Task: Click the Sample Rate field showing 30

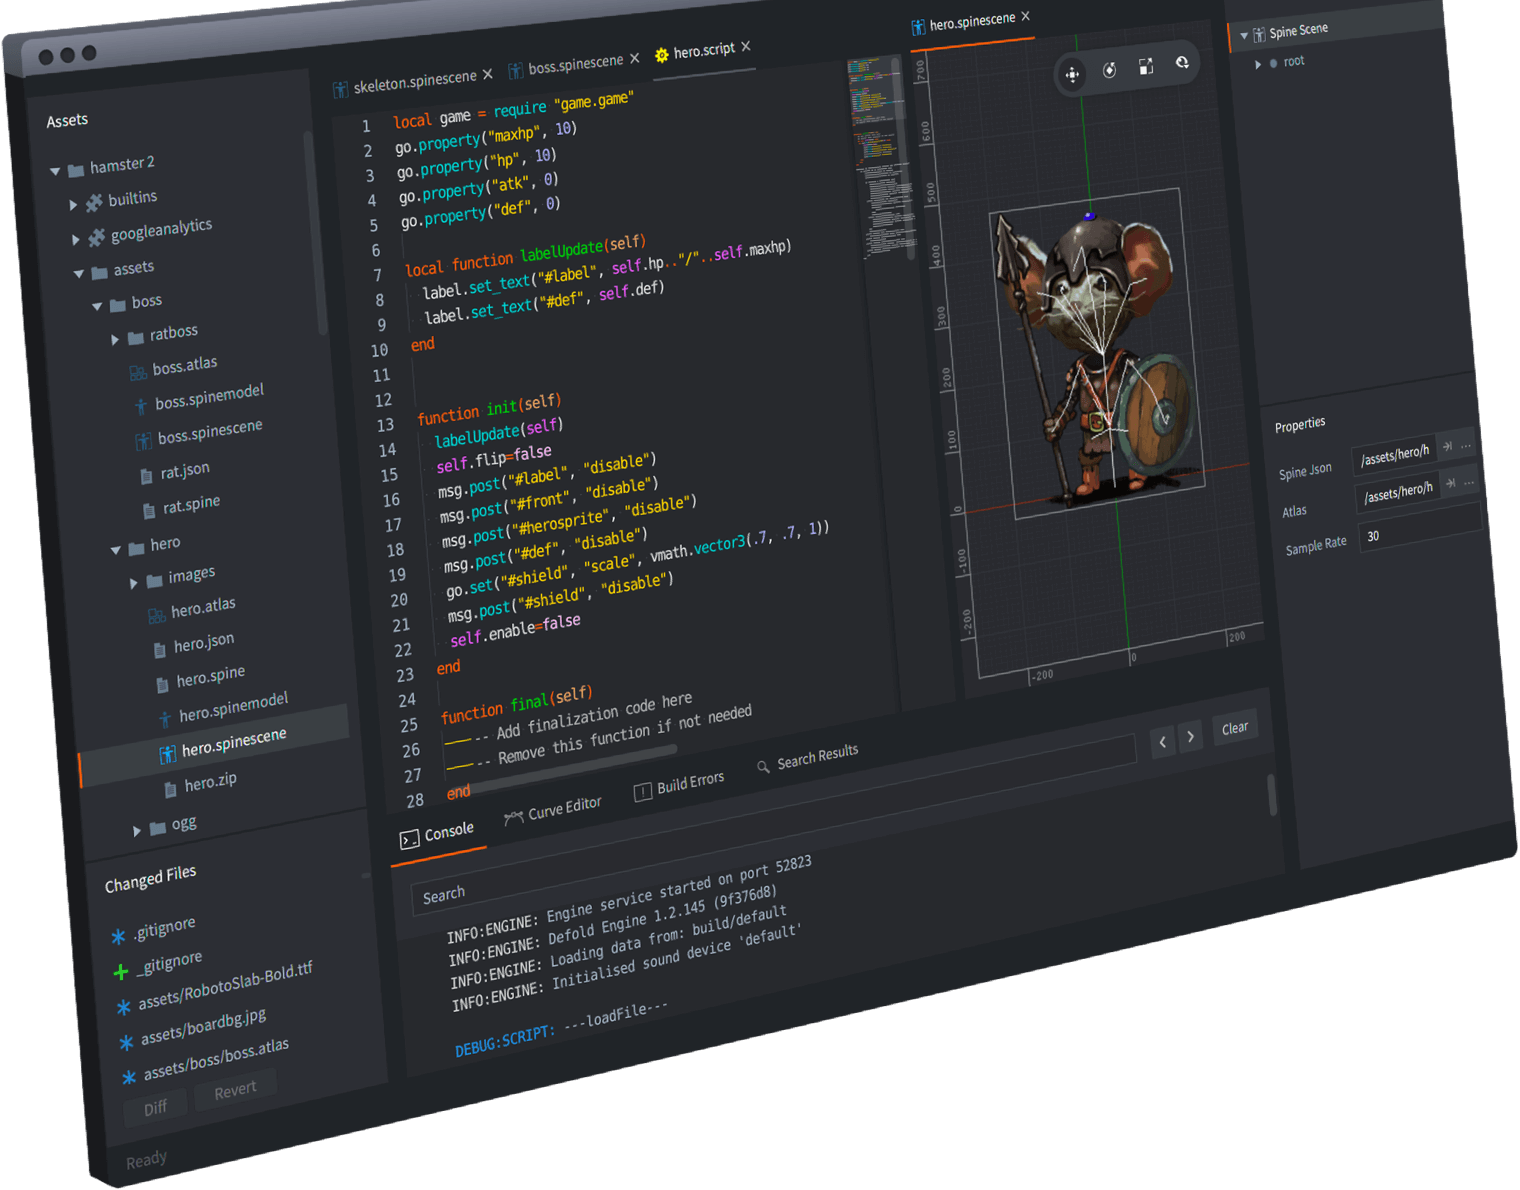Action: pyautogui.click(x=1420, y=528)
